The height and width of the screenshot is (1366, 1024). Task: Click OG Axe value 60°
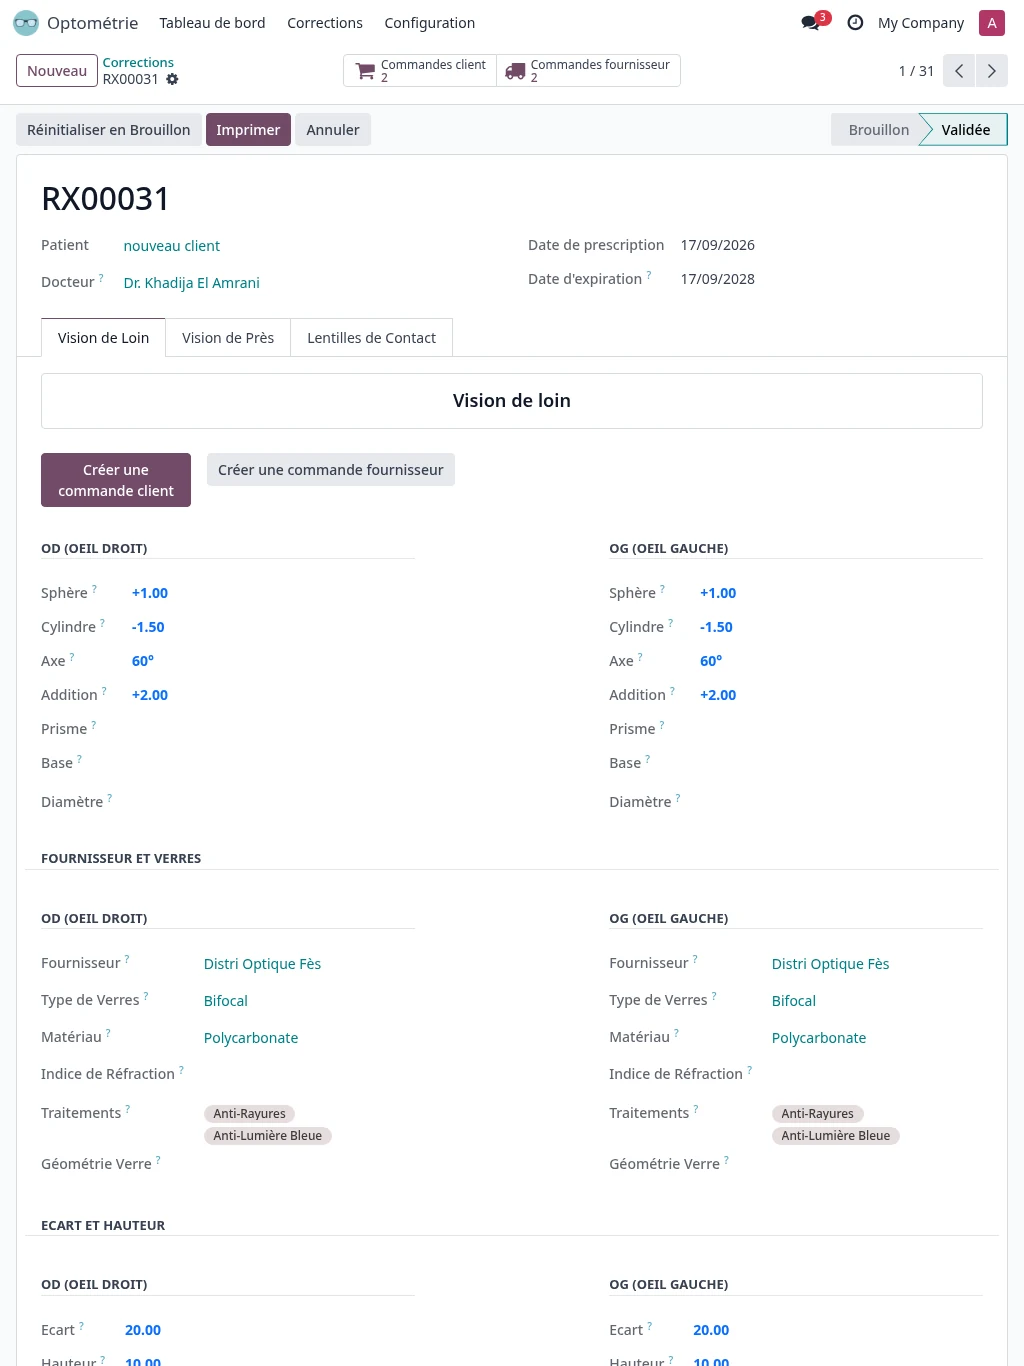pyautogui.click(x=711, y=661)
